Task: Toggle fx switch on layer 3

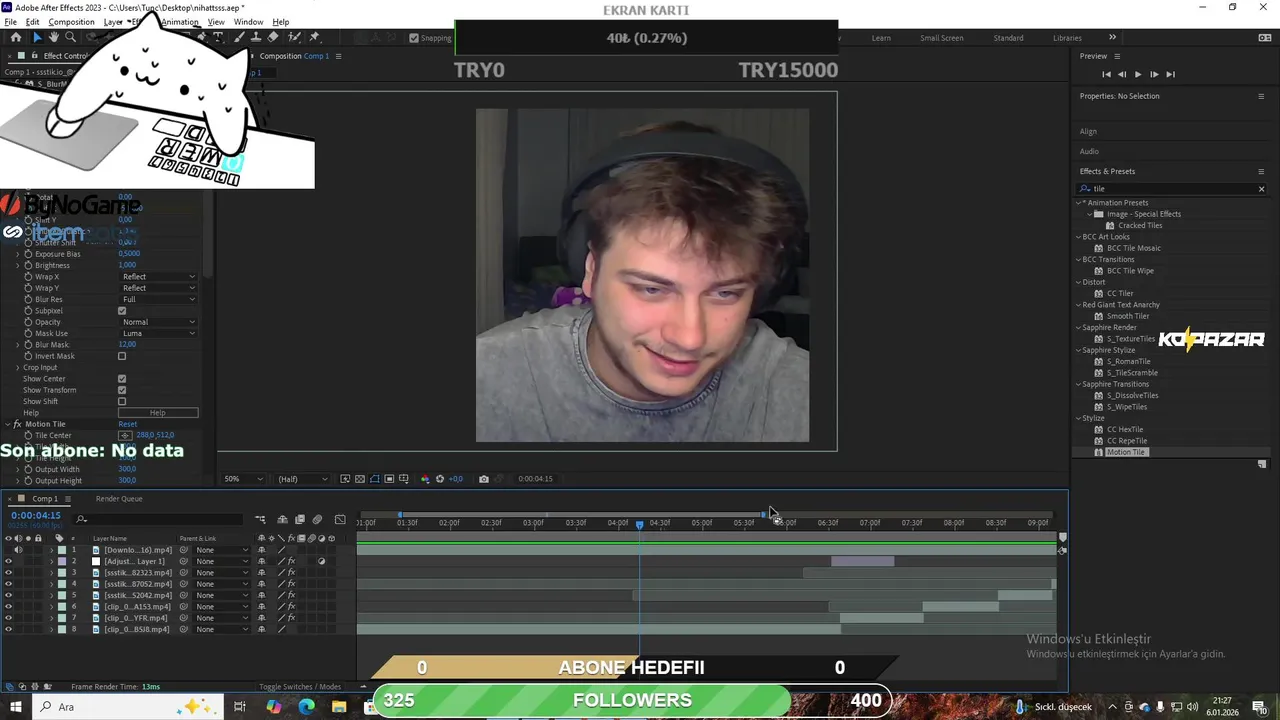Action: pos(291,573)
